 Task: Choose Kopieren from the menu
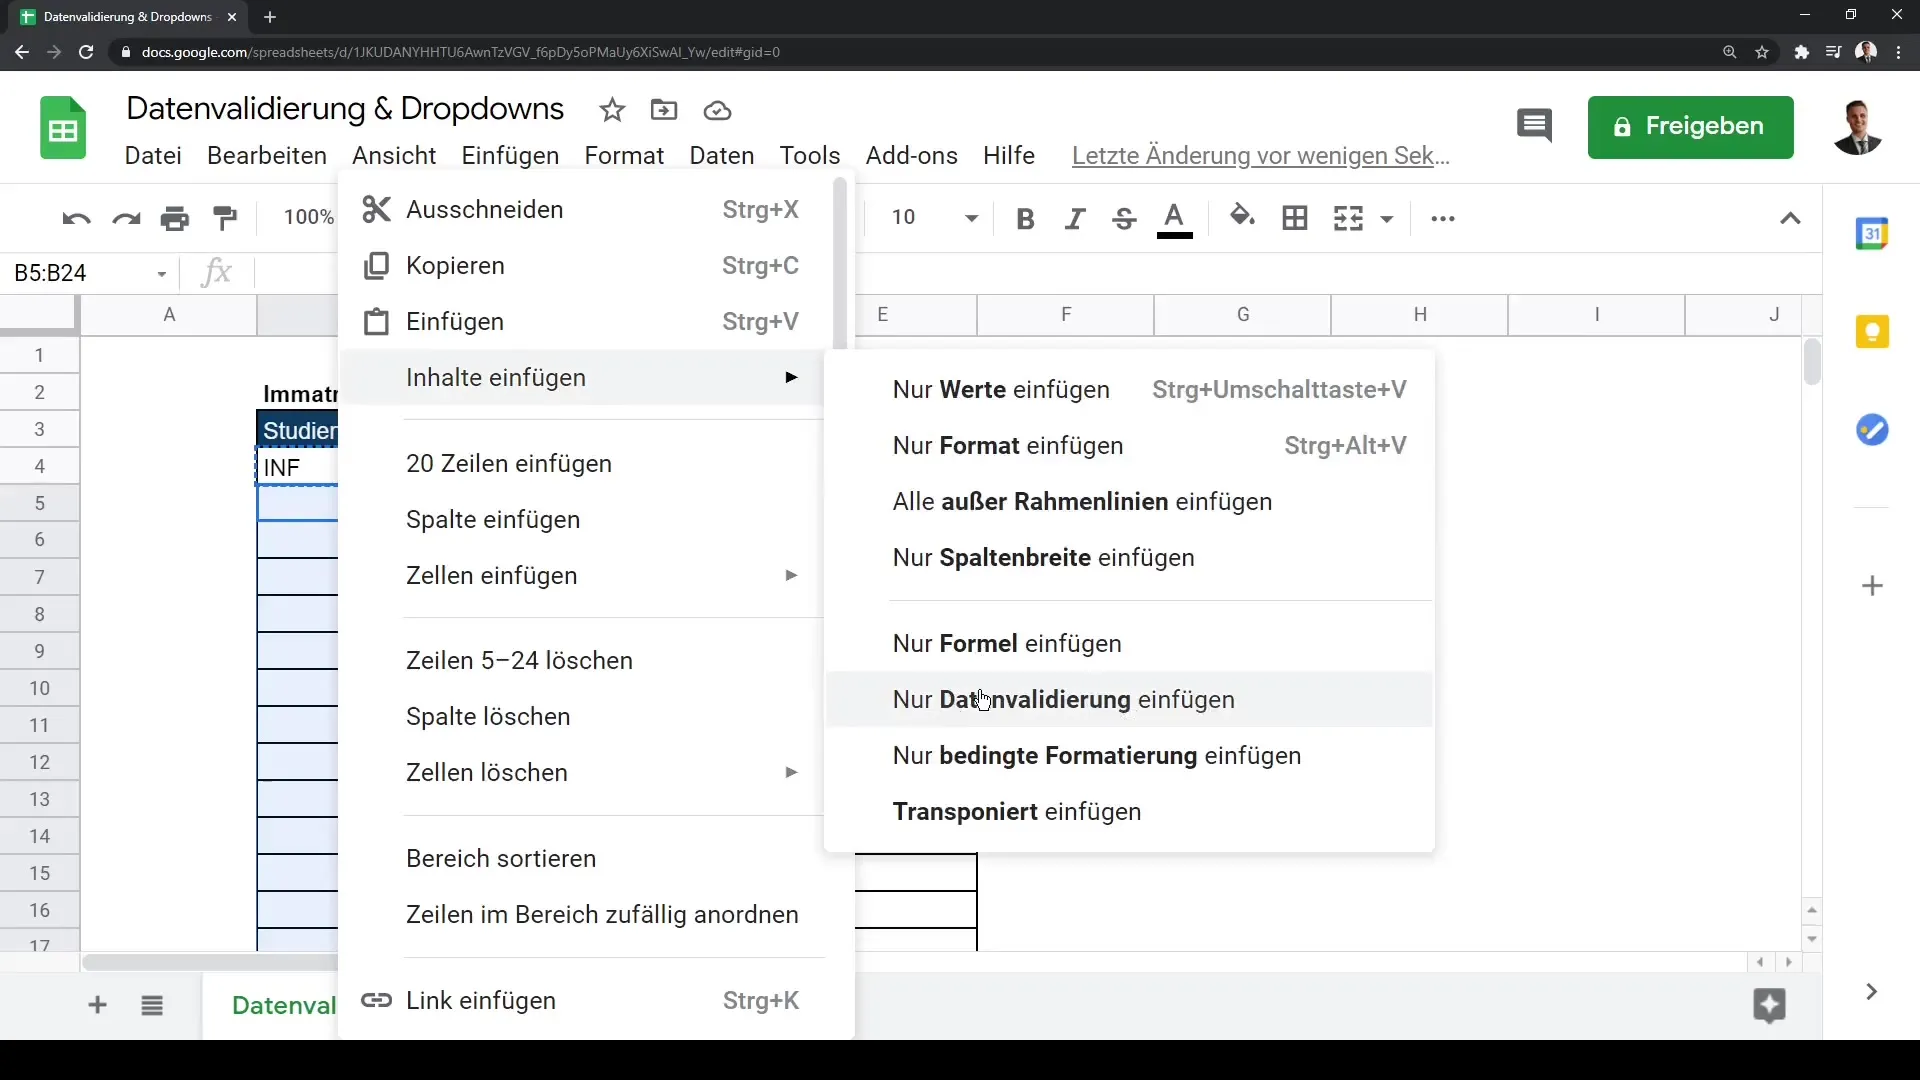point(586,266)
